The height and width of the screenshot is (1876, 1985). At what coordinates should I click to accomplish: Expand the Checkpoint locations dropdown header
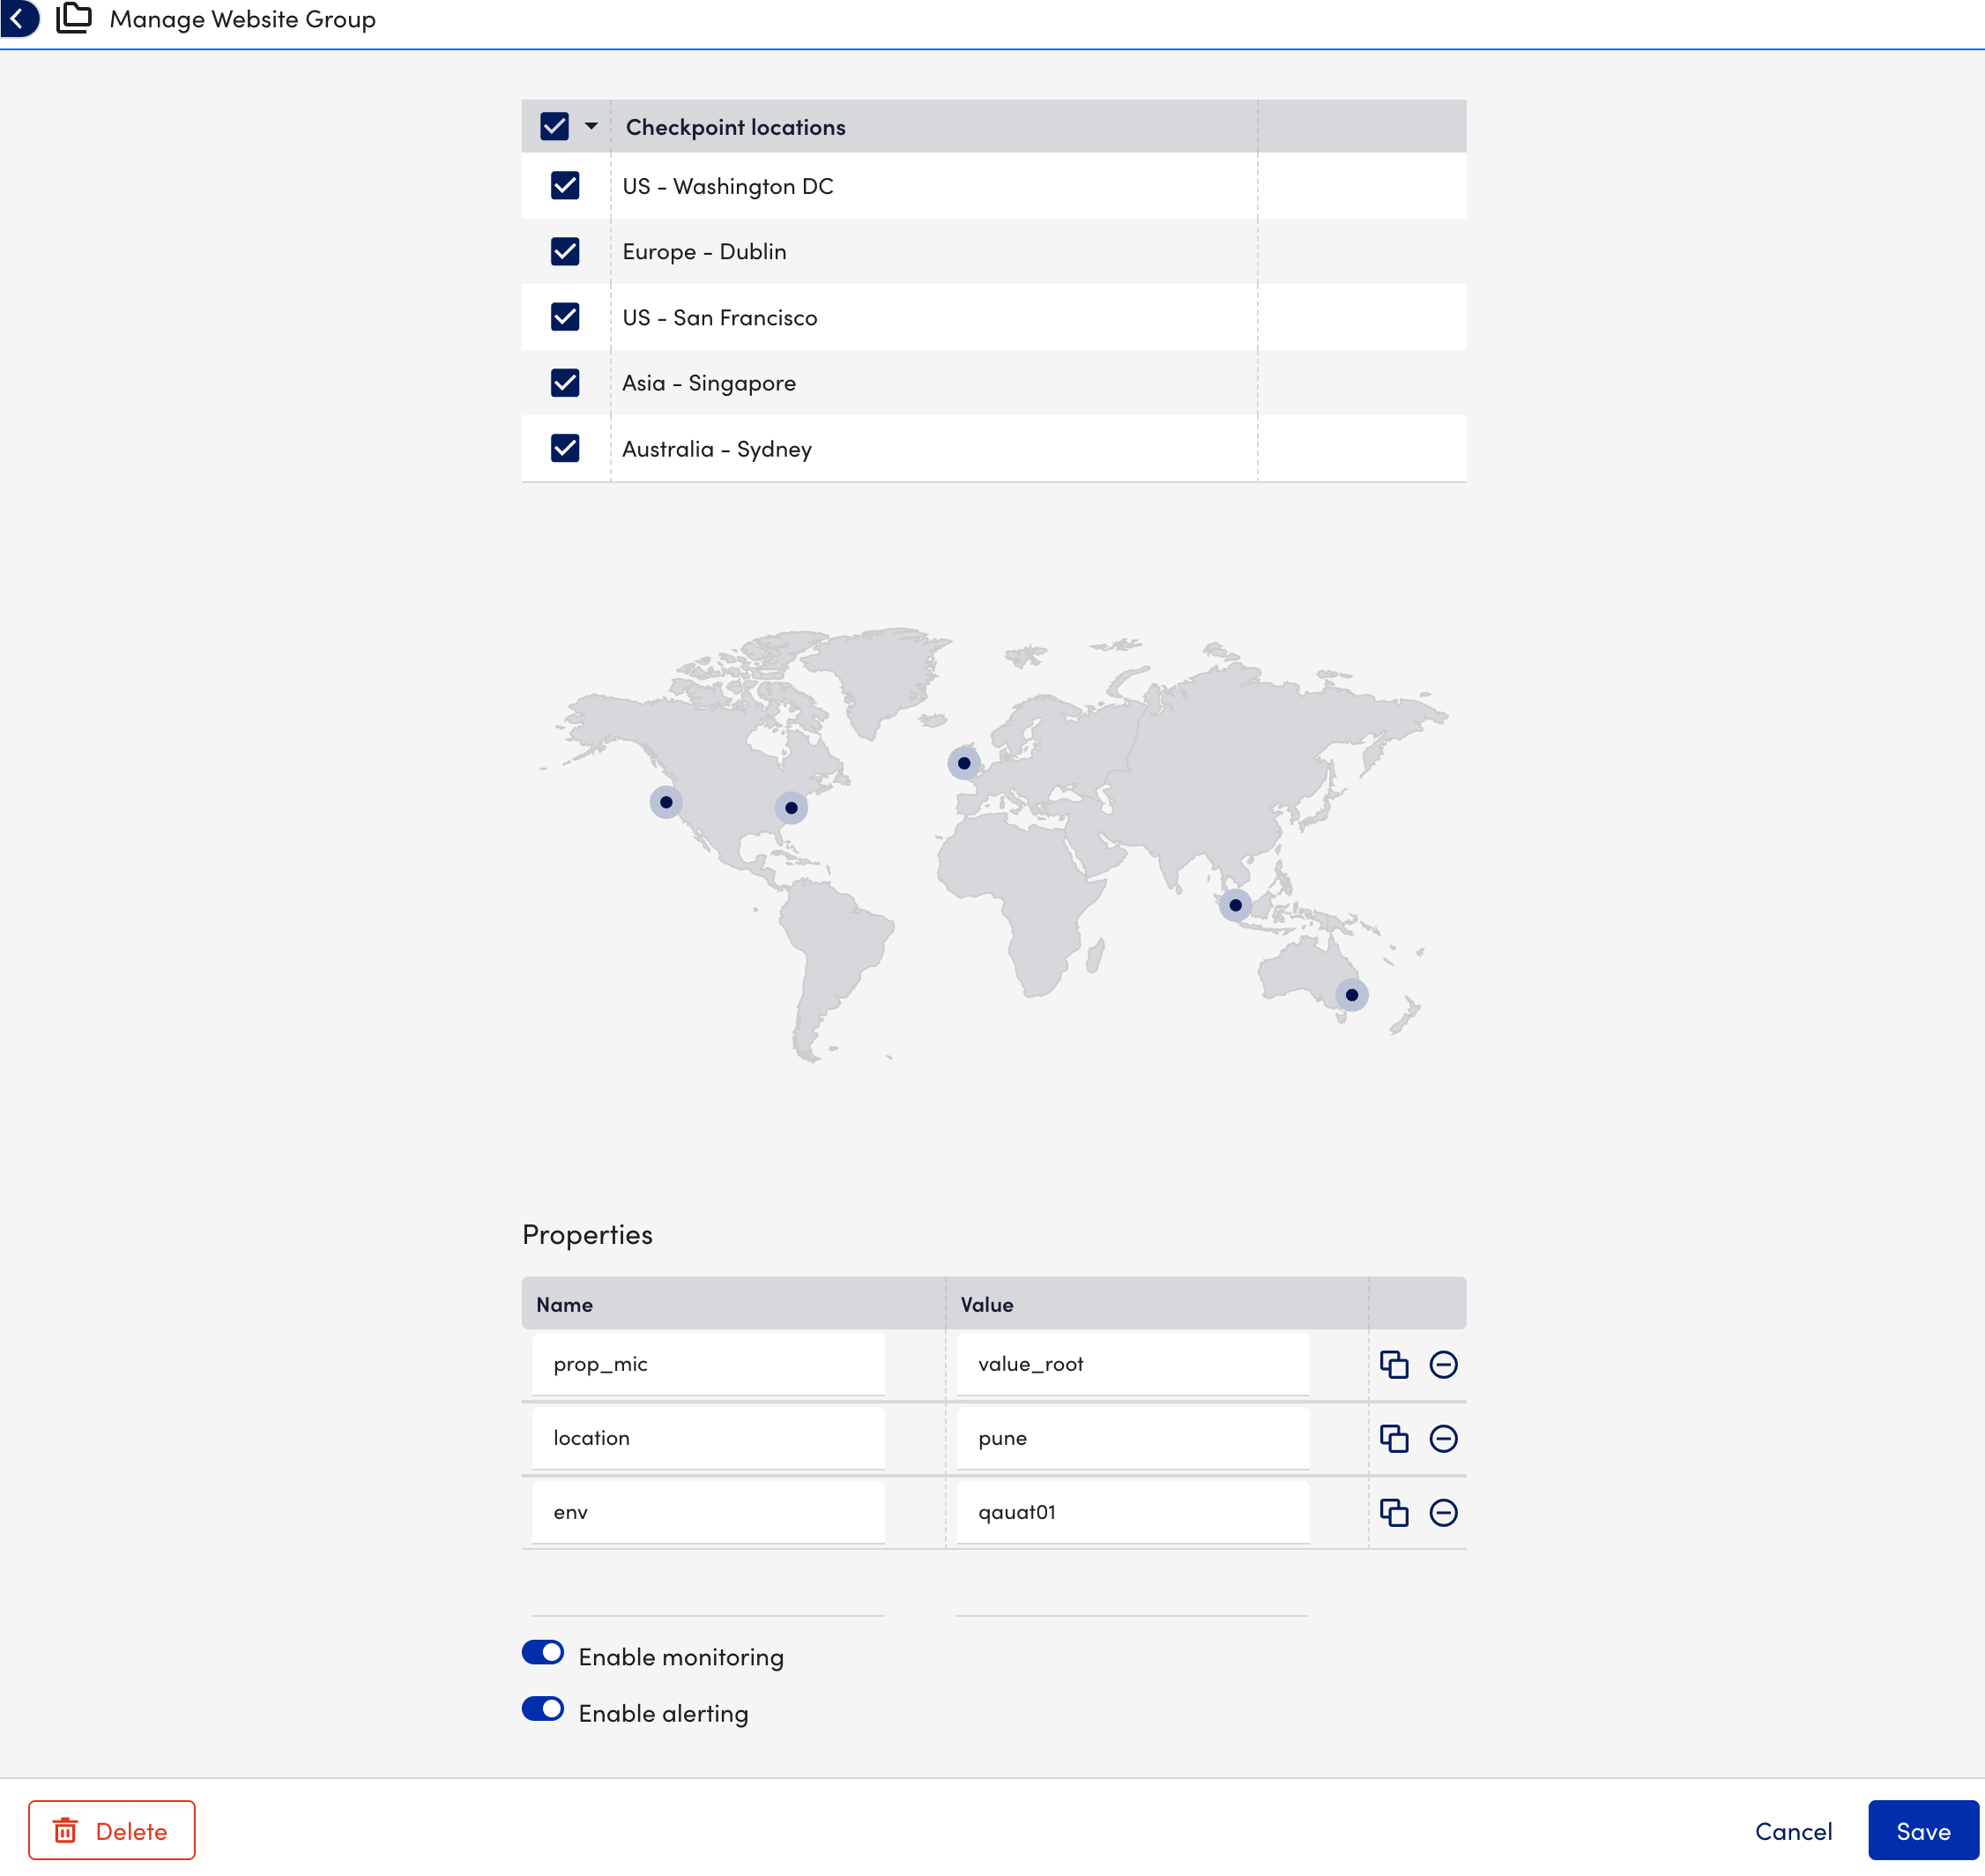[592, 127]
